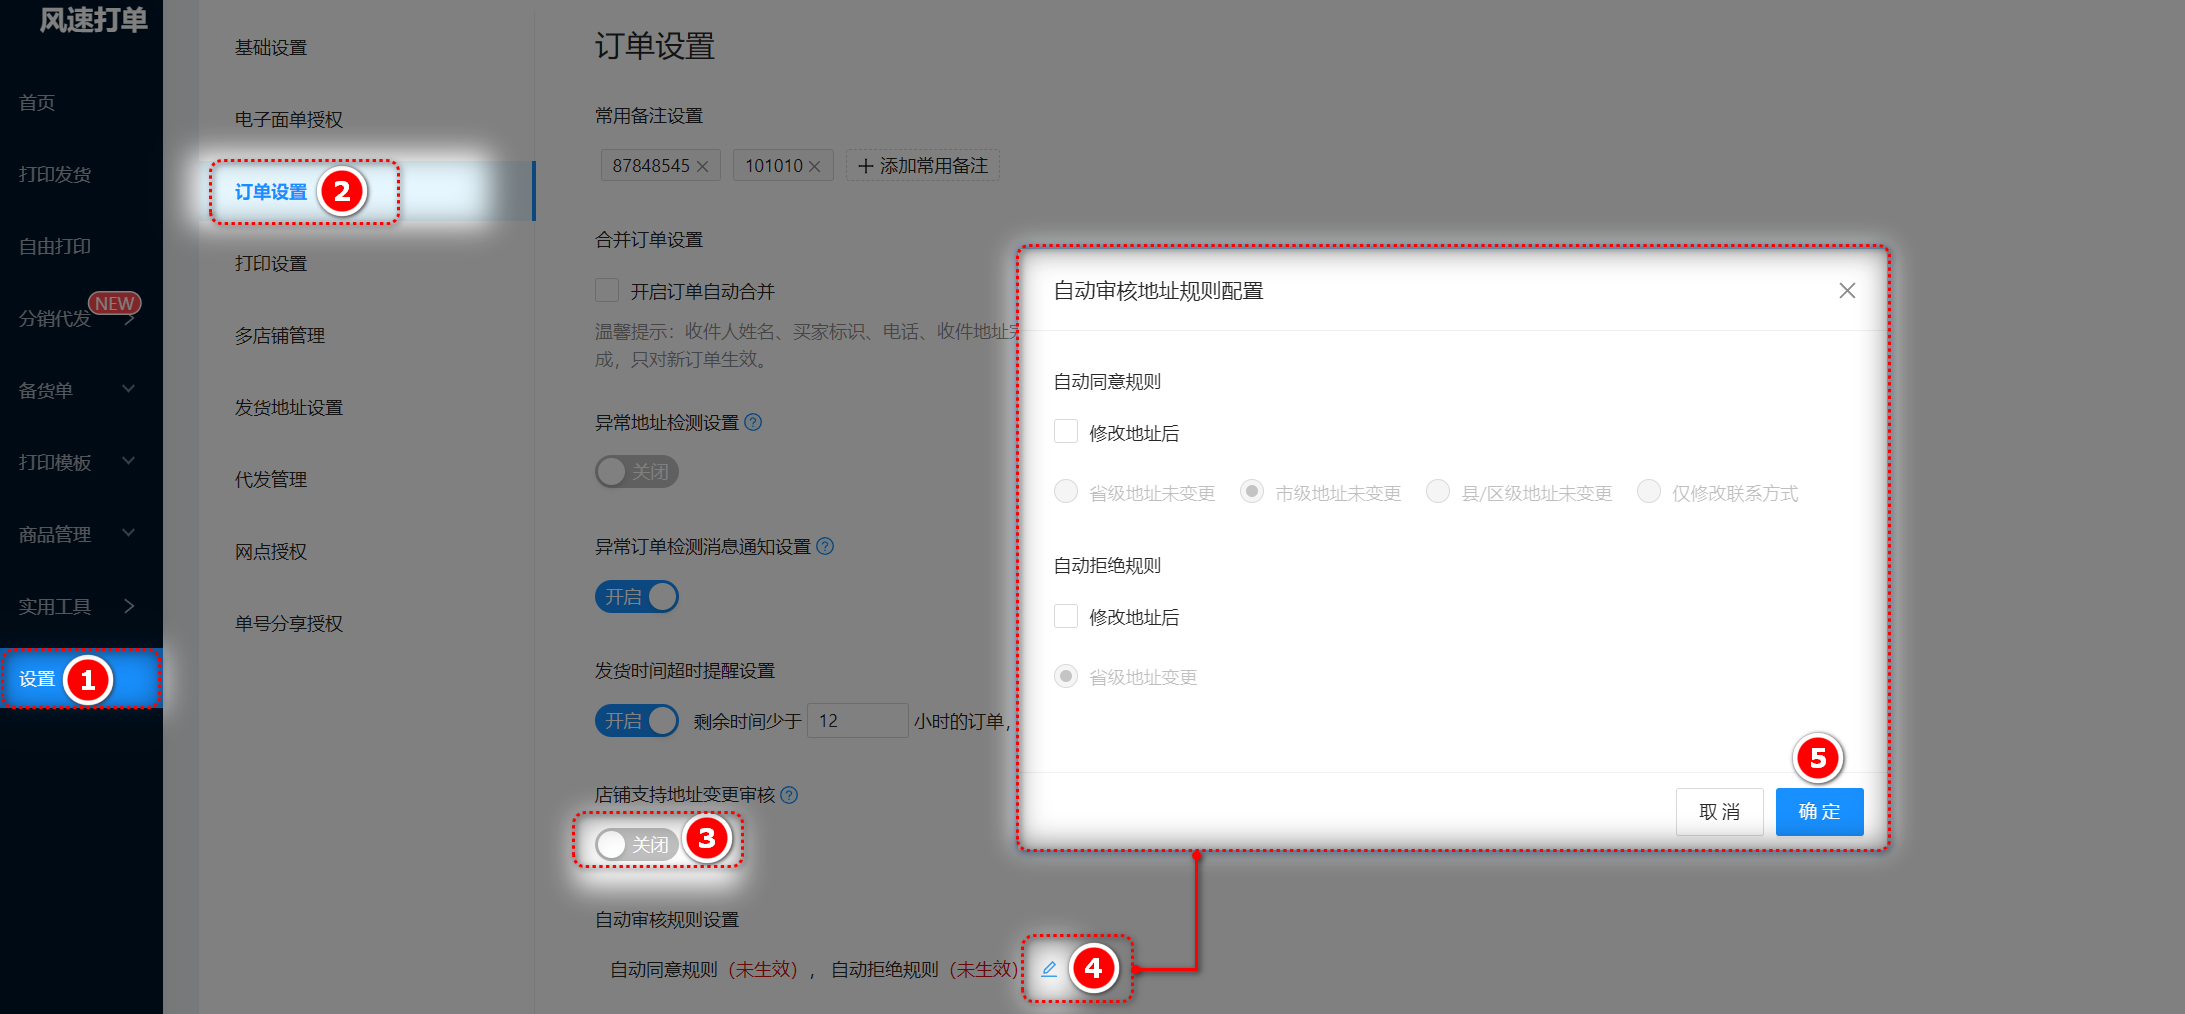Turn off 发货时间超时提醒 toggle switch
This screenshot has height=1014, width=2185.
637,720
